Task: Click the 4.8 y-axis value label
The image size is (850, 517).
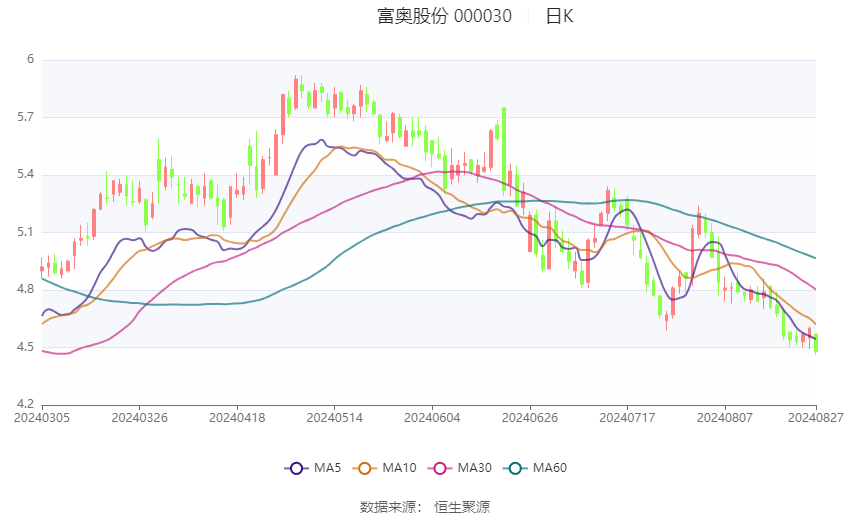Action: 25,289
